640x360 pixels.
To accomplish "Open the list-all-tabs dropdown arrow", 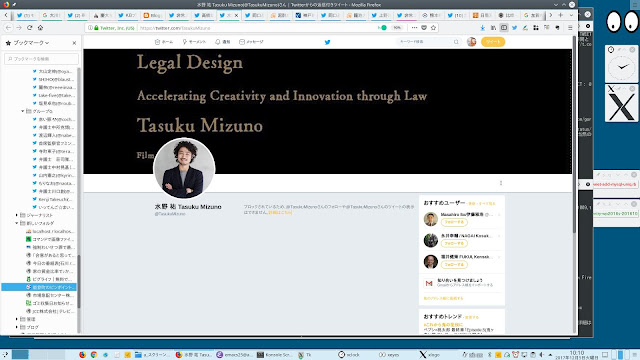I will [x=571, y=15].
